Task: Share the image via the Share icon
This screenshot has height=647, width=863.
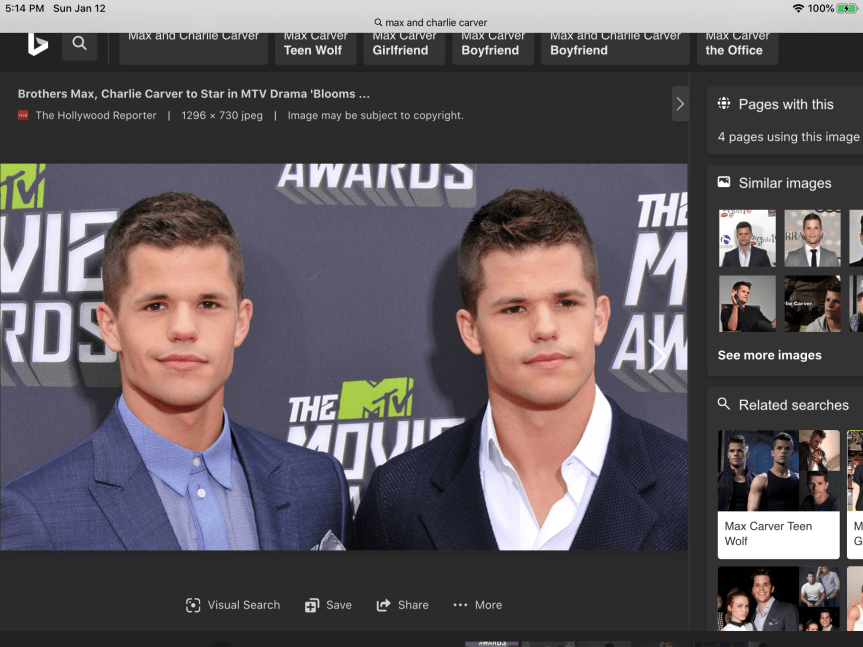Action: point(383,605)
